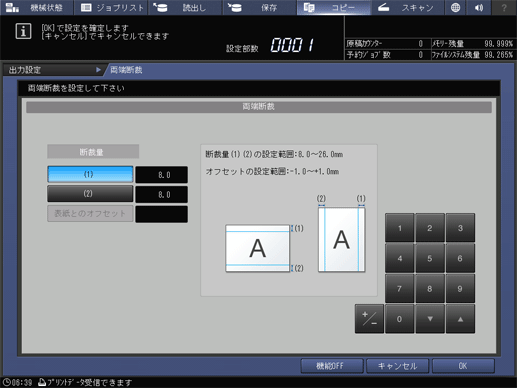The height and width of the screenshot is (388, 517).
Task: Tap keypad number 6
Action: click(x=460, y=258)
